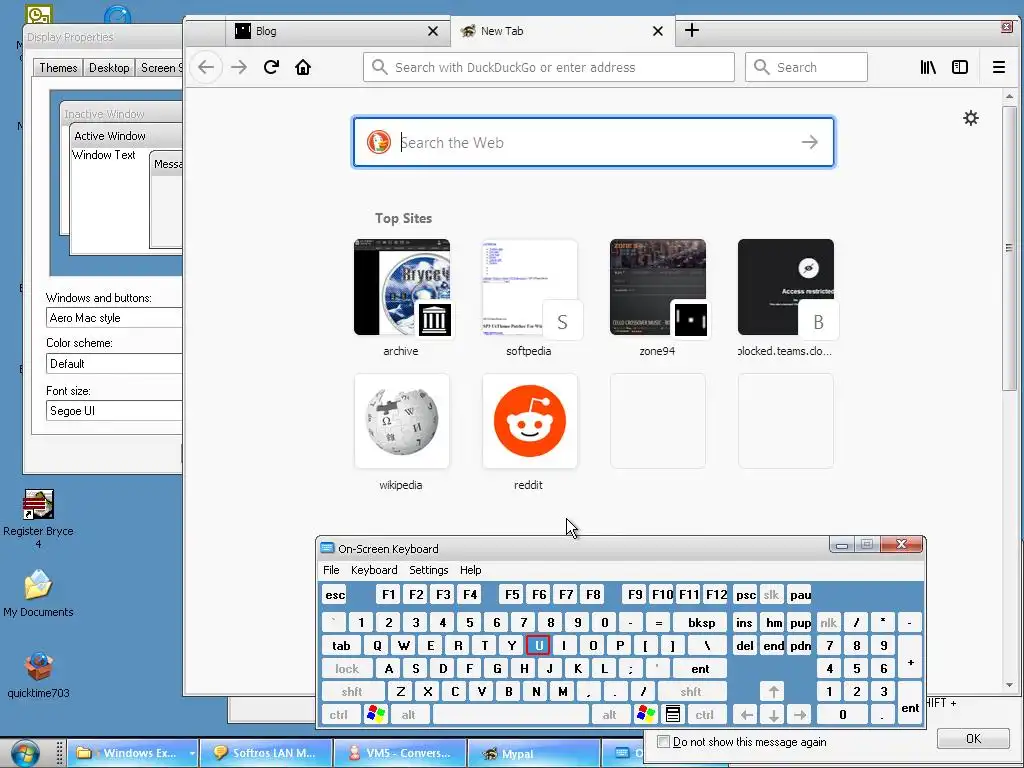The width and height of the screenshot is (1024, 768).
Task: Open Windows and buttons dropdown Aero Mac style
Action: 114,318
